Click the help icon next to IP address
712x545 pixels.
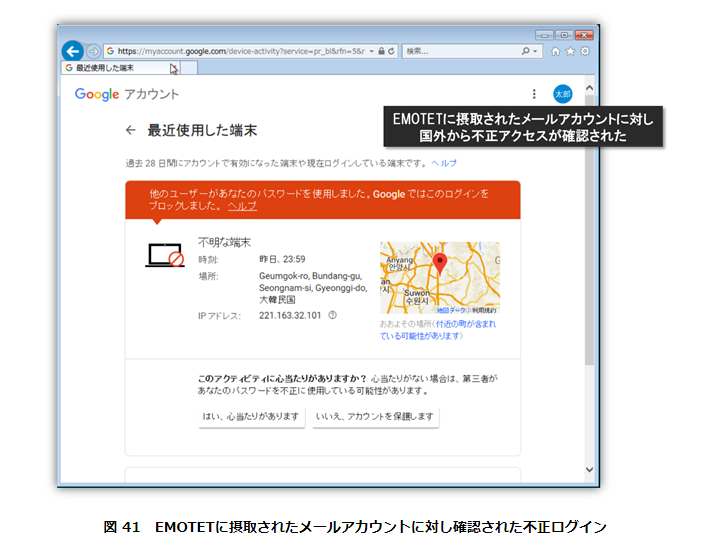pos(332,315)
